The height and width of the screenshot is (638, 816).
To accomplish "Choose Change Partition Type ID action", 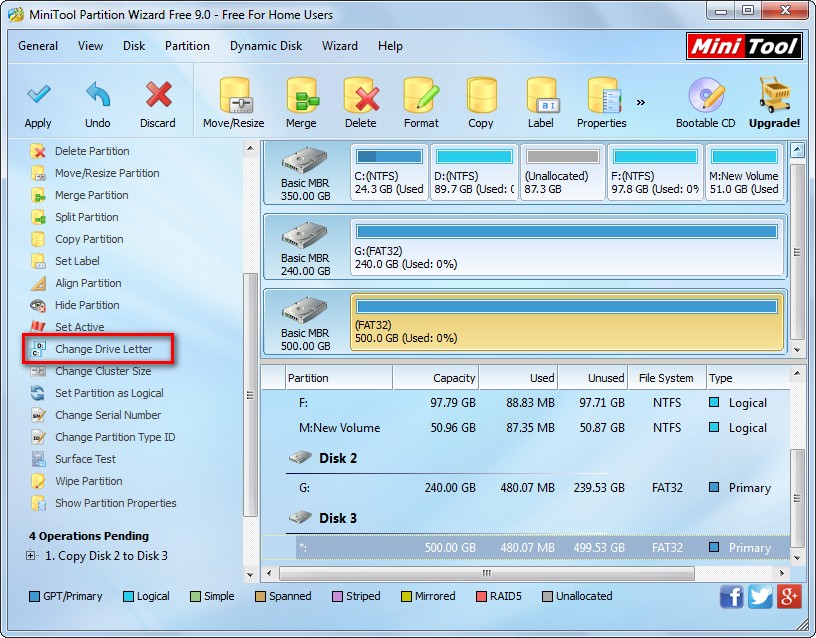I will 115,437.
